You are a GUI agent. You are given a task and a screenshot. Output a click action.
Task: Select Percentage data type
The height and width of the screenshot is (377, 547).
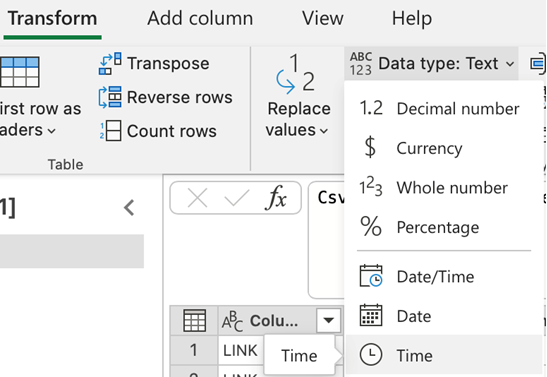[x=443, y=227]
